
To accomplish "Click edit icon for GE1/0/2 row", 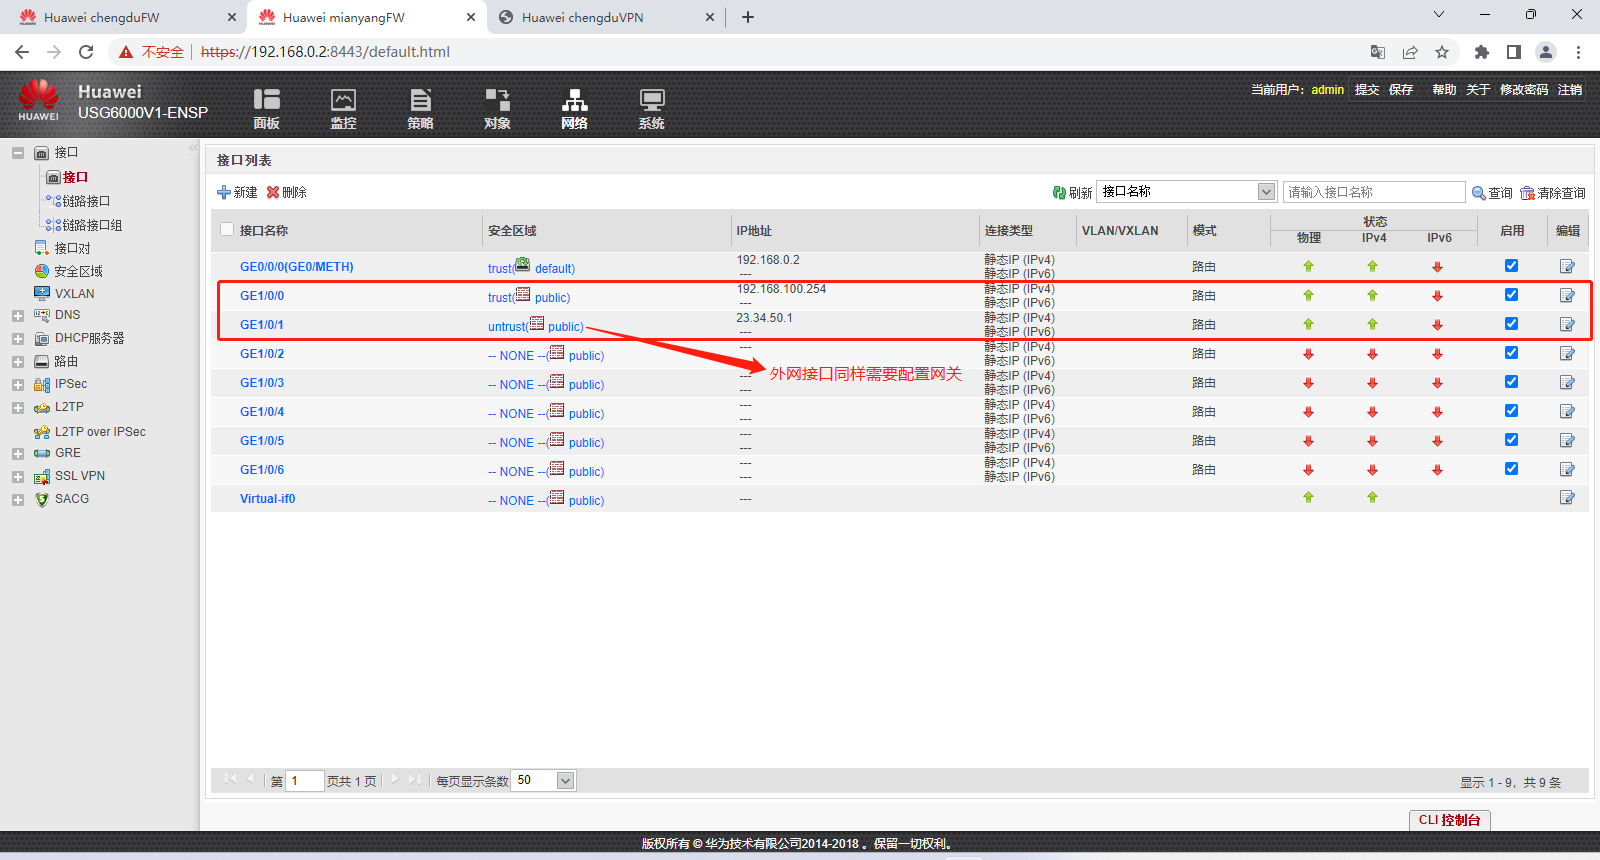I will [x=1567, y=354].
